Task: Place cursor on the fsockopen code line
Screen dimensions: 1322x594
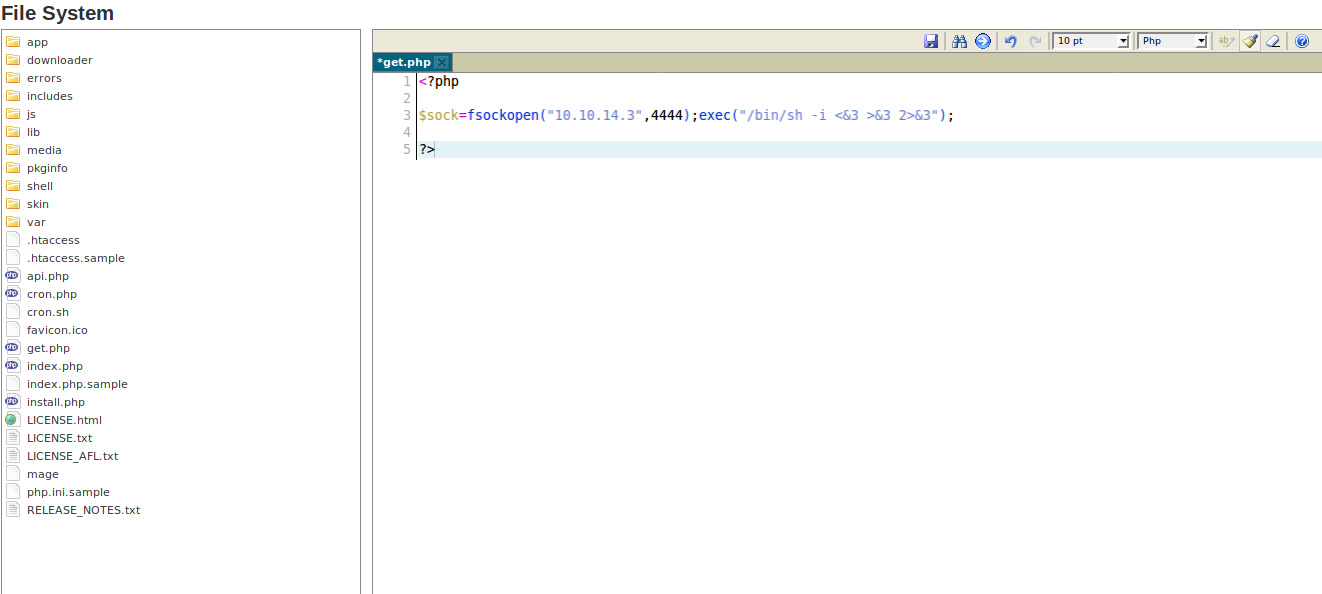Action: (x=686, y=115)
